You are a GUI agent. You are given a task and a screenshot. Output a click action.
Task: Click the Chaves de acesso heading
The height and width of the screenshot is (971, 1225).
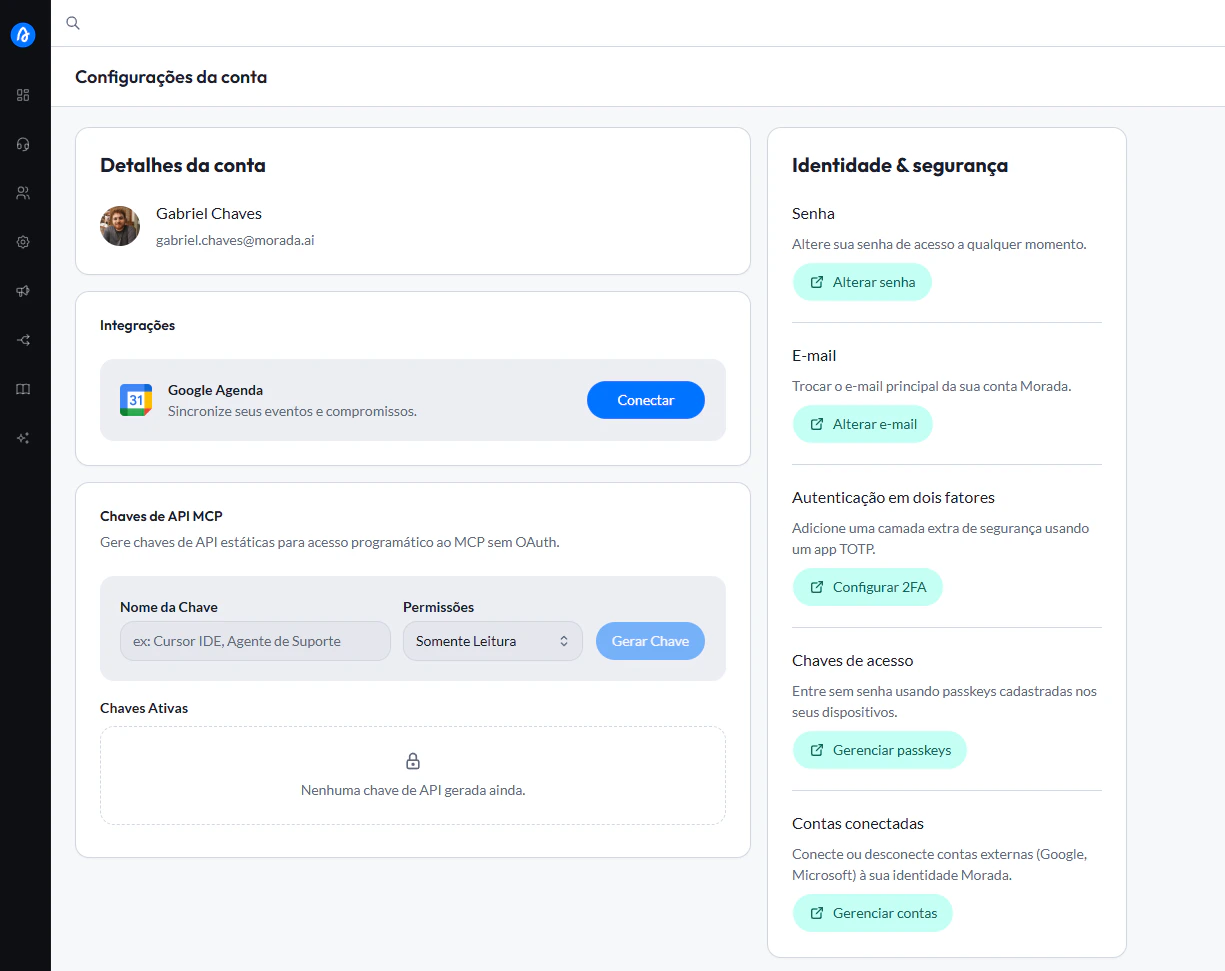point(852,660)
